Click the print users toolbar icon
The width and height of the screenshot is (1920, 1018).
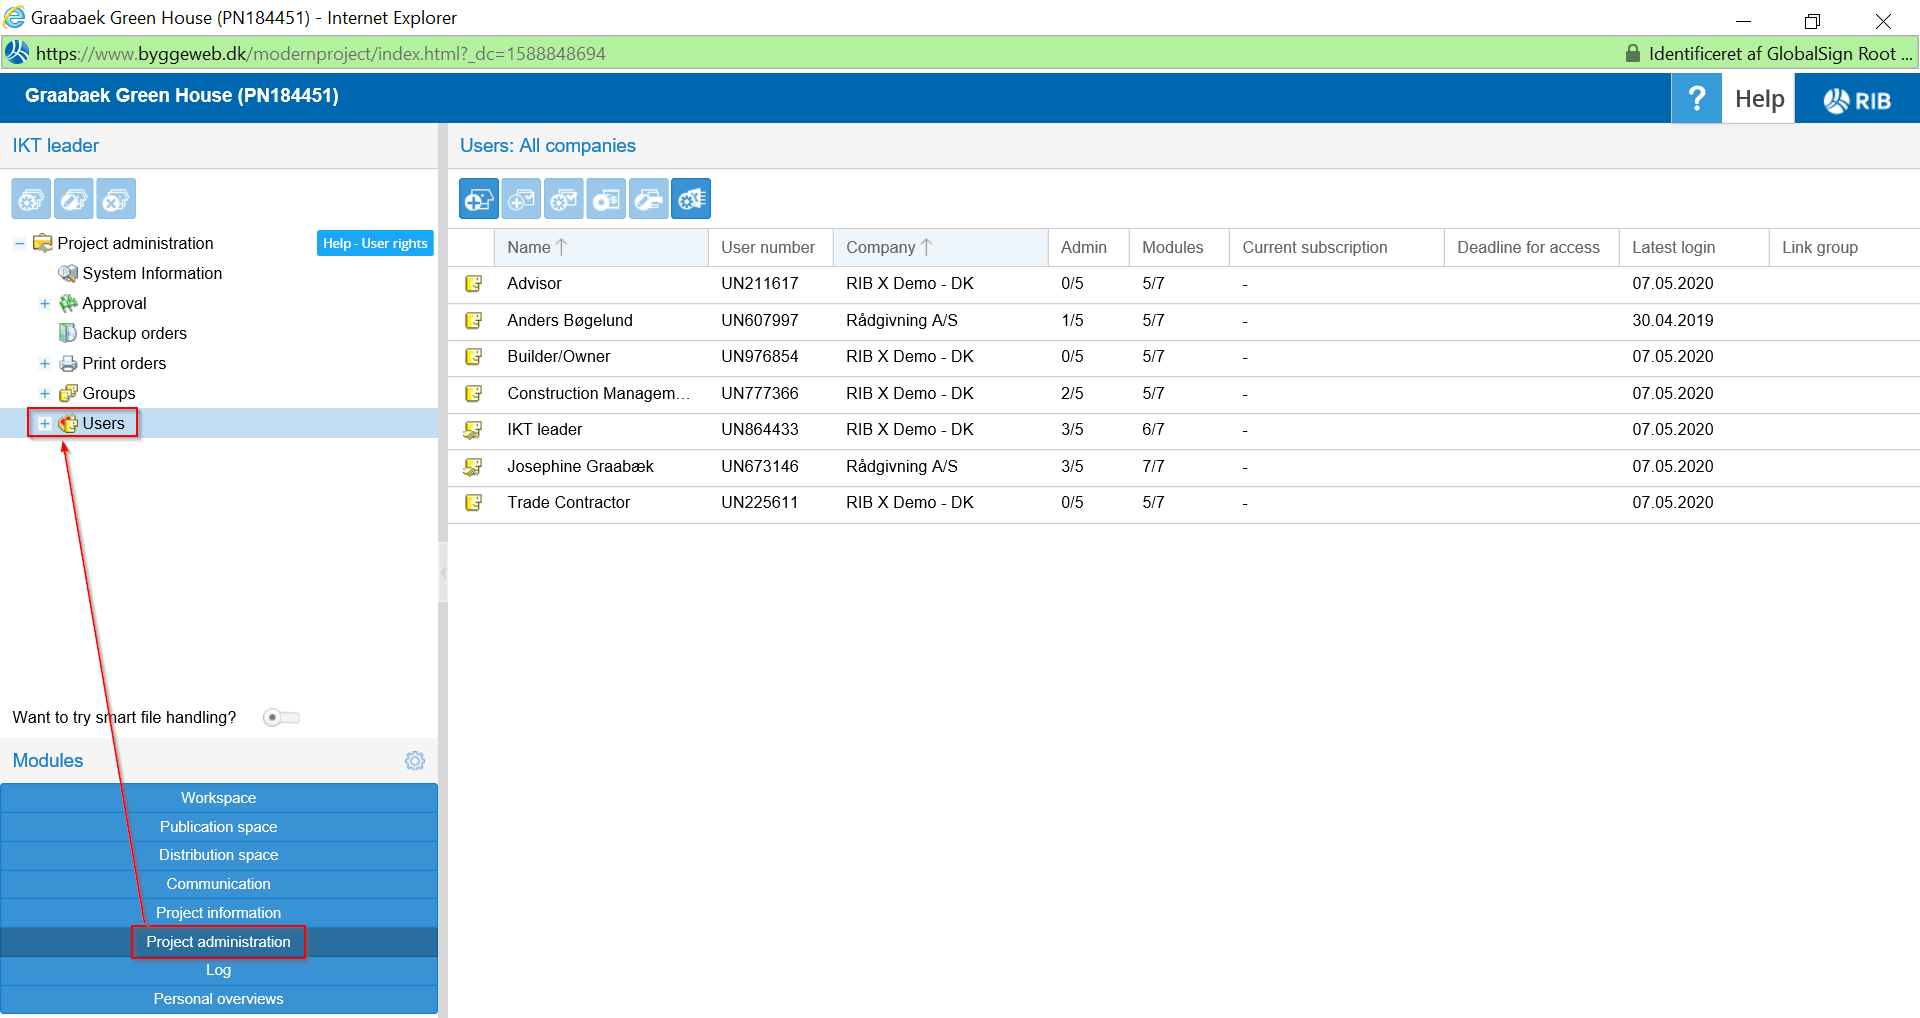[648, 199]
